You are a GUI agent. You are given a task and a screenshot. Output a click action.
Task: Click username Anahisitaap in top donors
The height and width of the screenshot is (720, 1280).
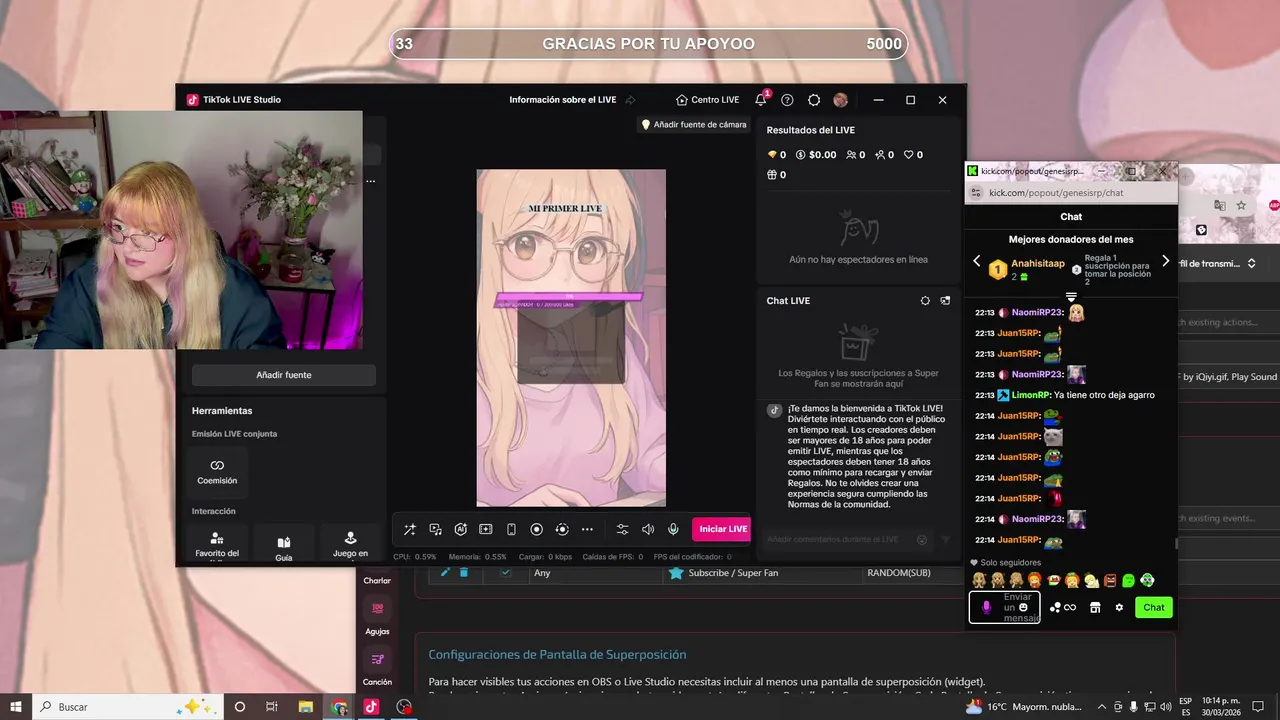pos(1037,264)
